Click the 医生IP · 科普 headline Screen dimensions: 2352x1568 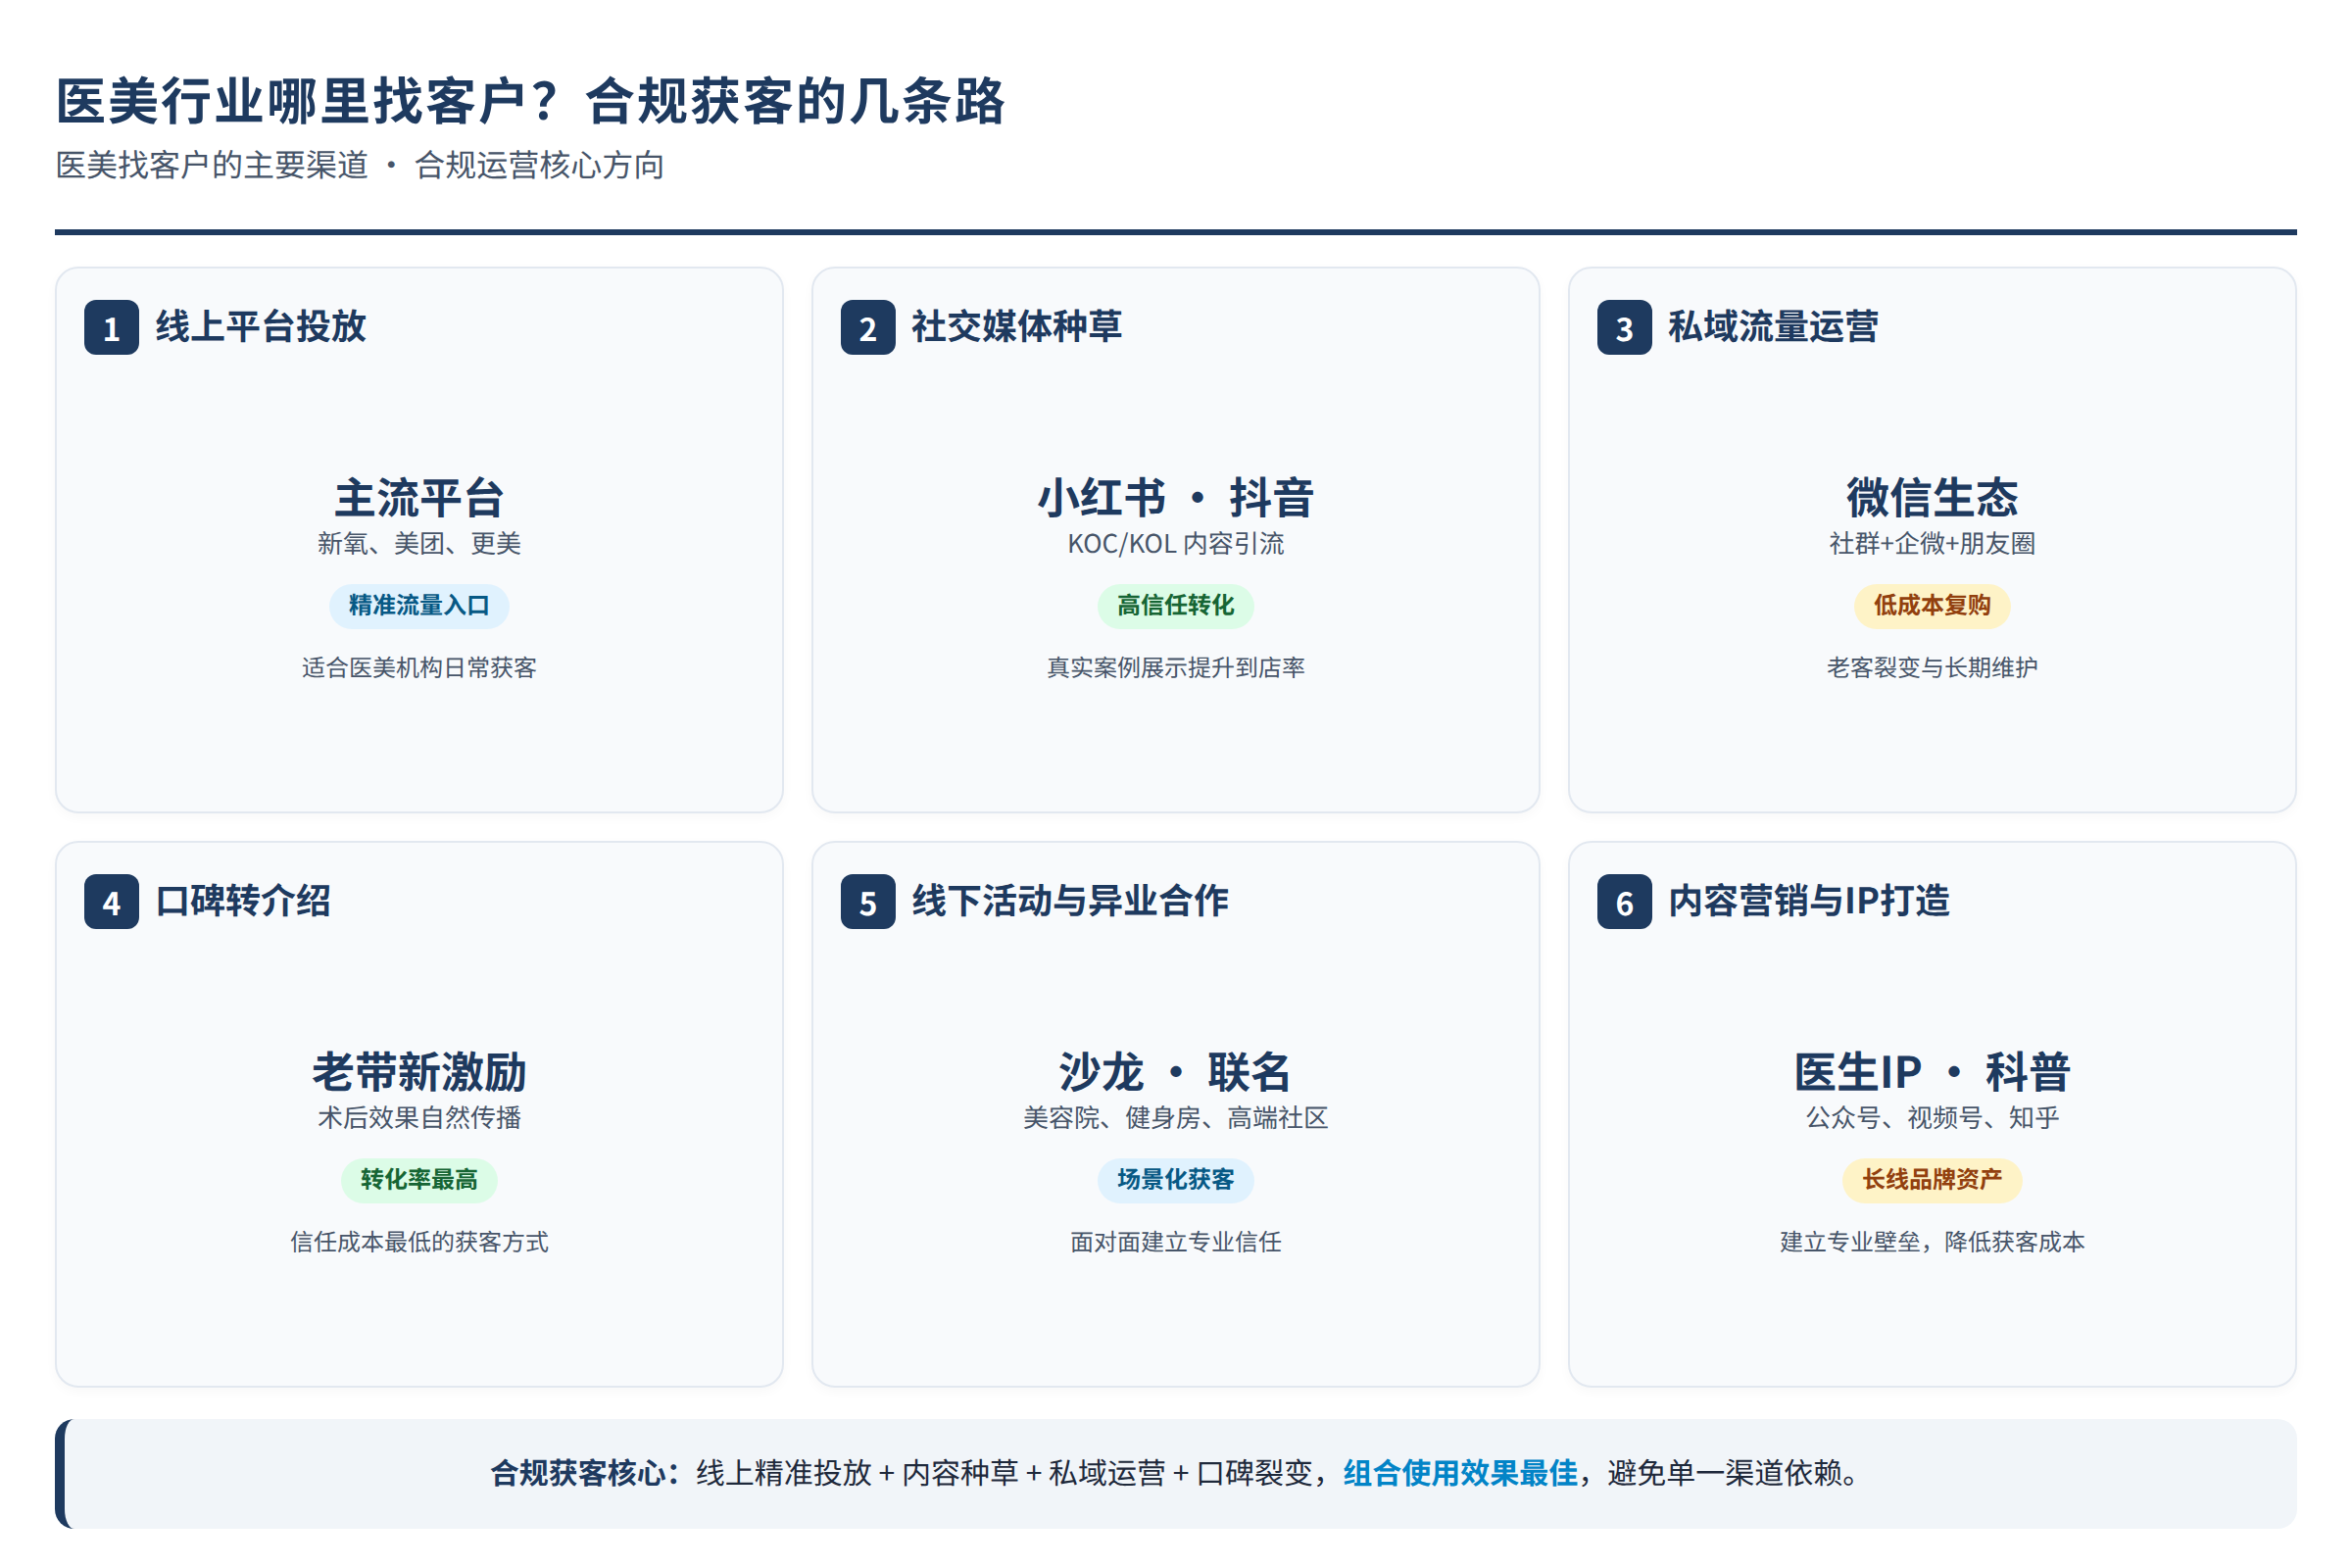pos(1932,1072)
